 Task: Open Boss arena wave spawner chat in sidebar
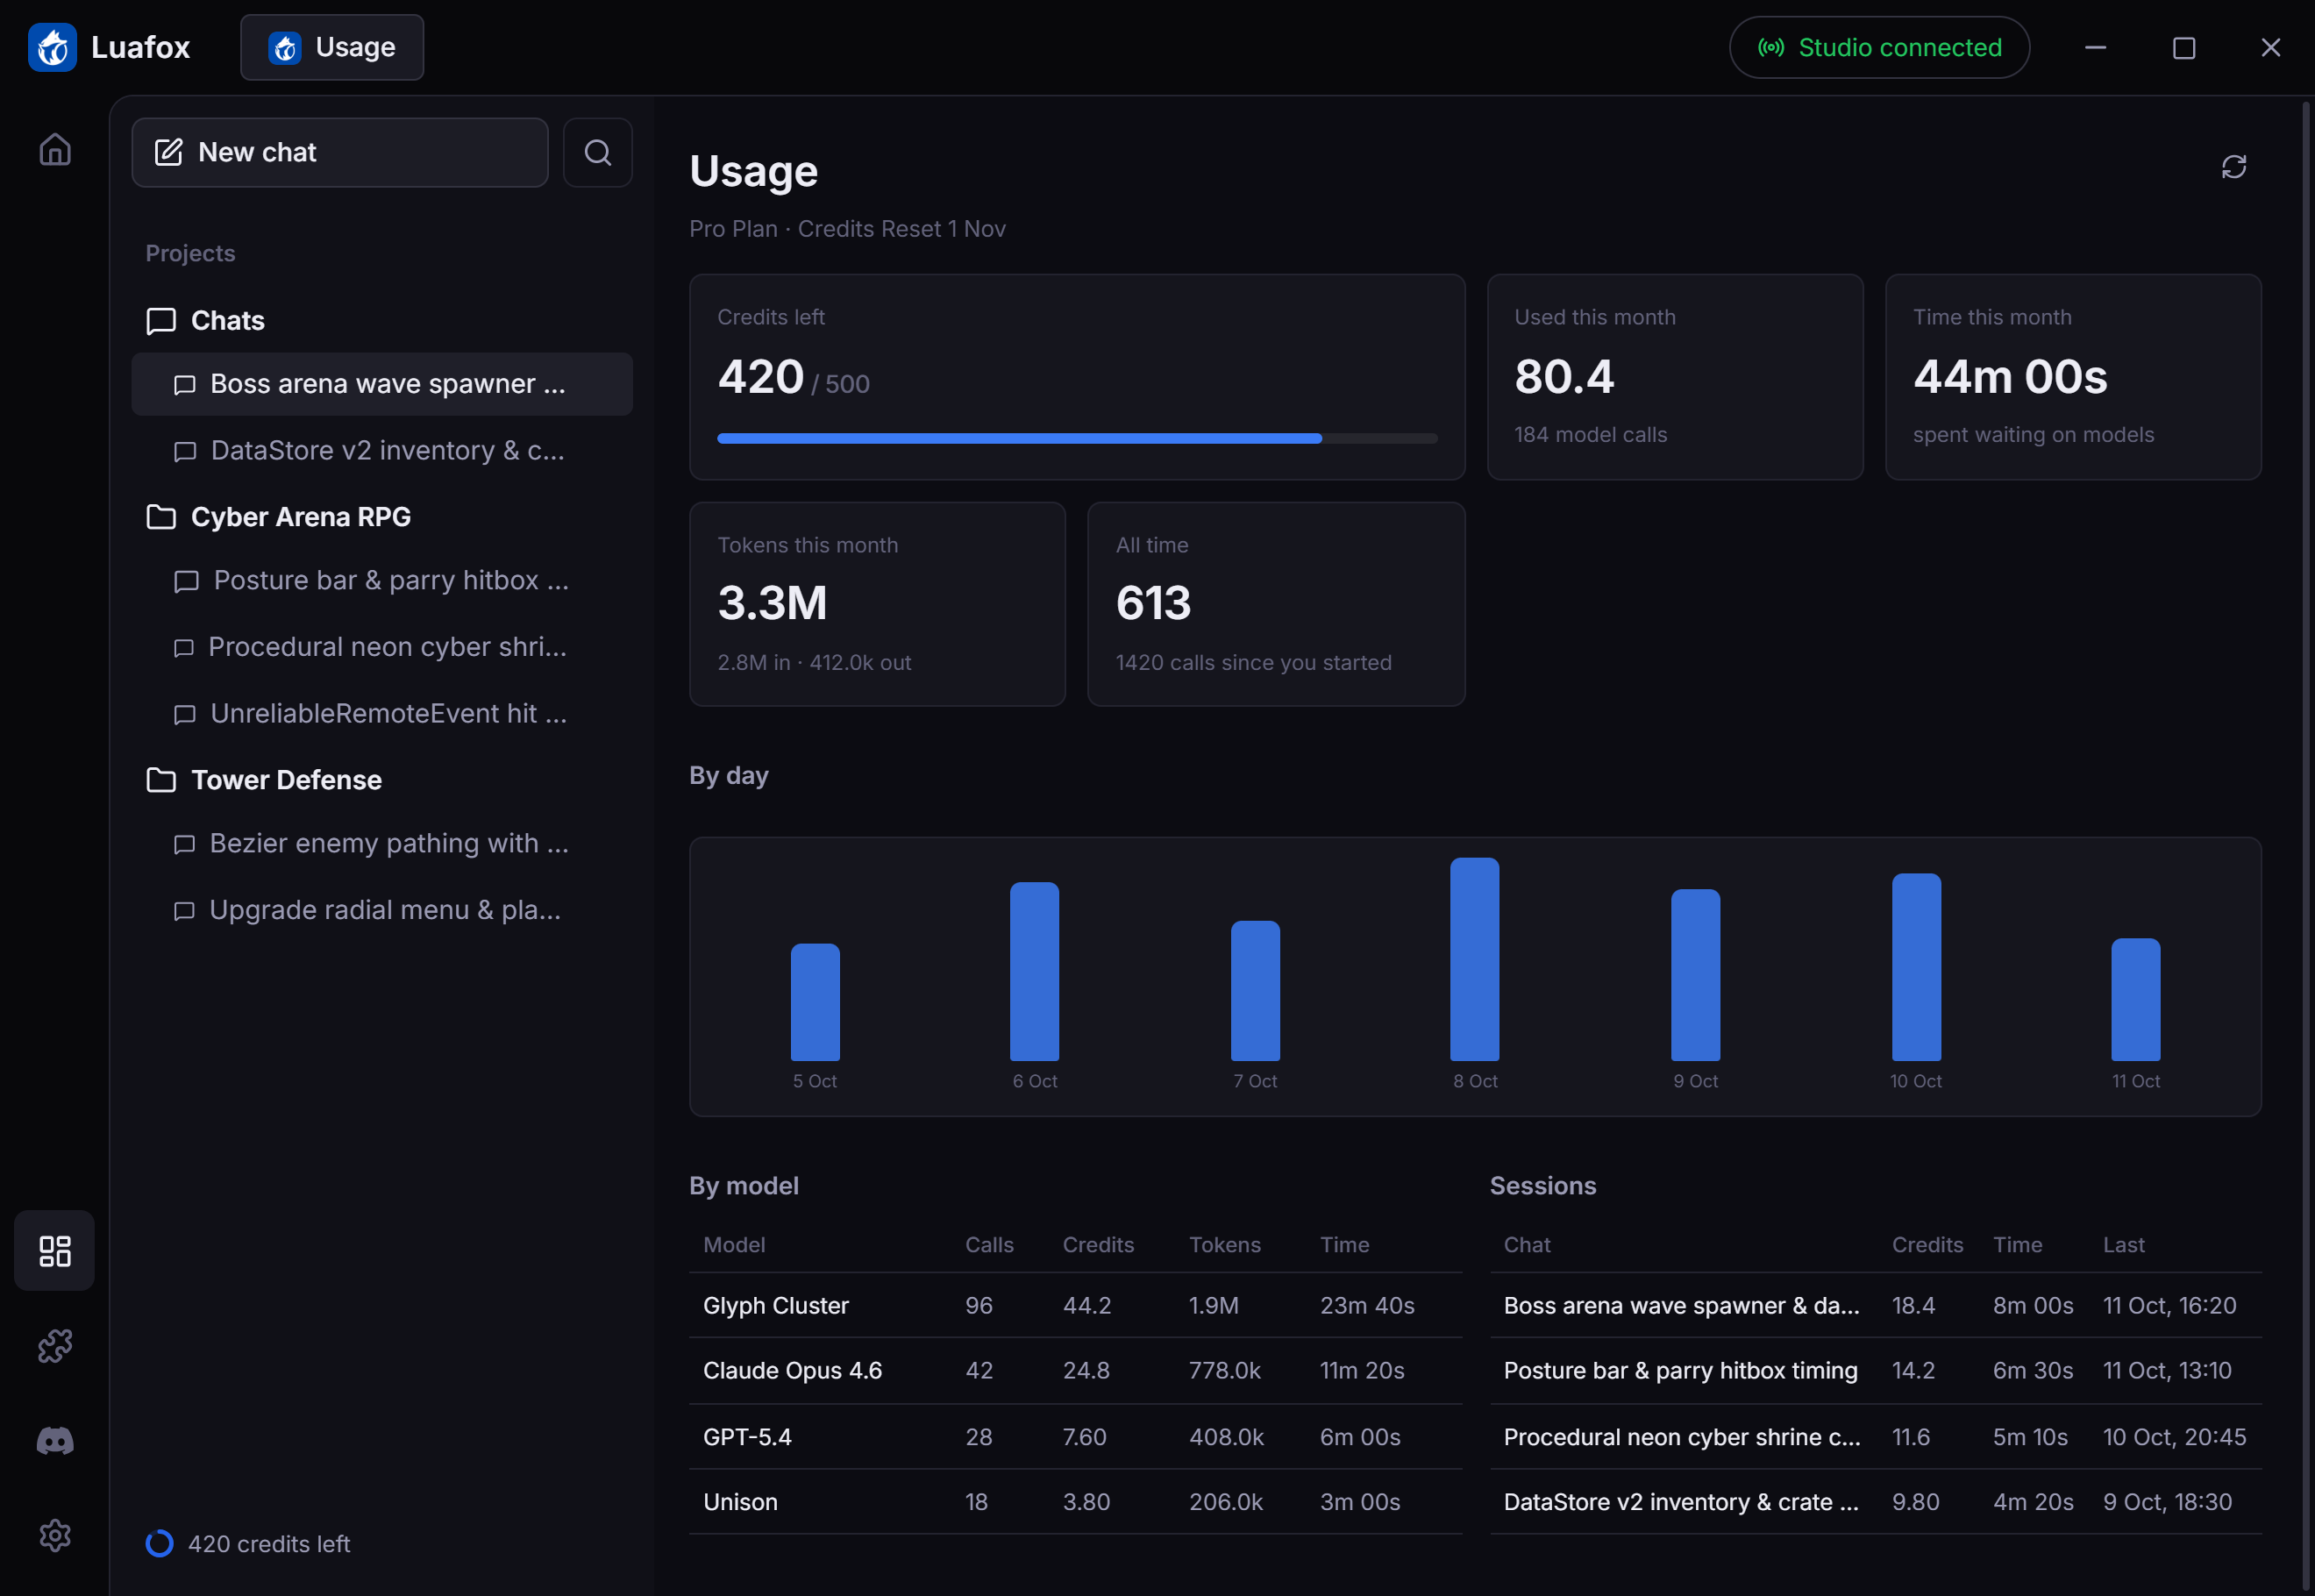point(382,384)
